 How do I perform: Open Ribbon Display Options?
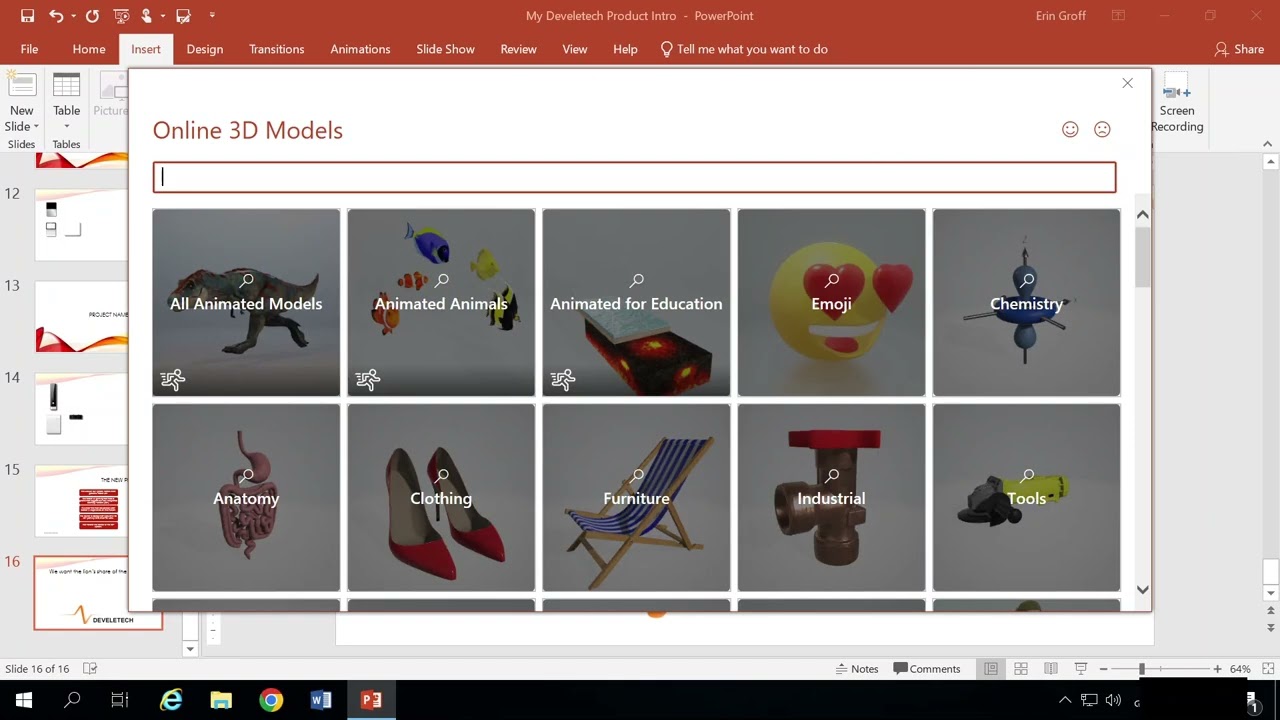pyautogui.click(x=1119, y=16)
